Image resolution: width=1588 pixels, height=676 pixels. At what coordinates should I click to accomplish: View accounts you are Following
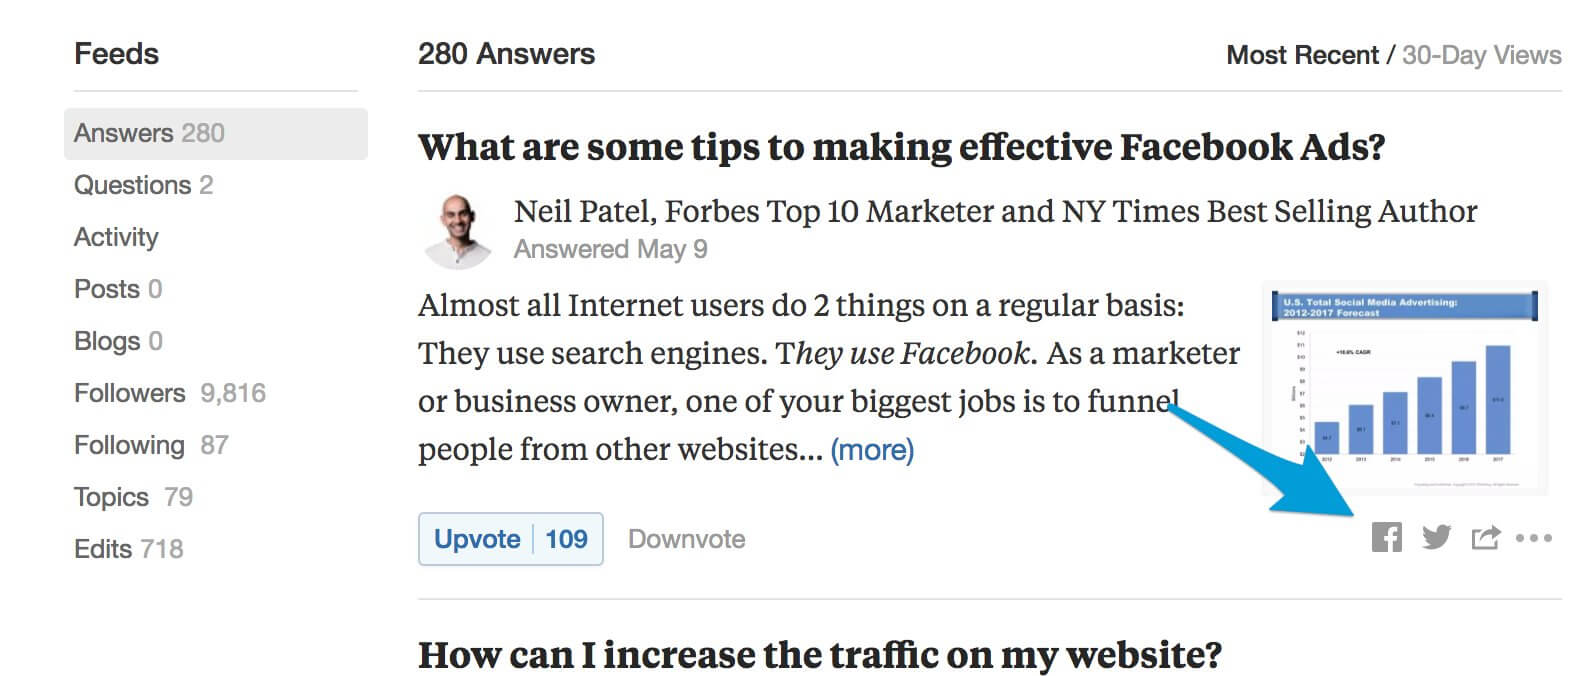[x=130, y=445]
